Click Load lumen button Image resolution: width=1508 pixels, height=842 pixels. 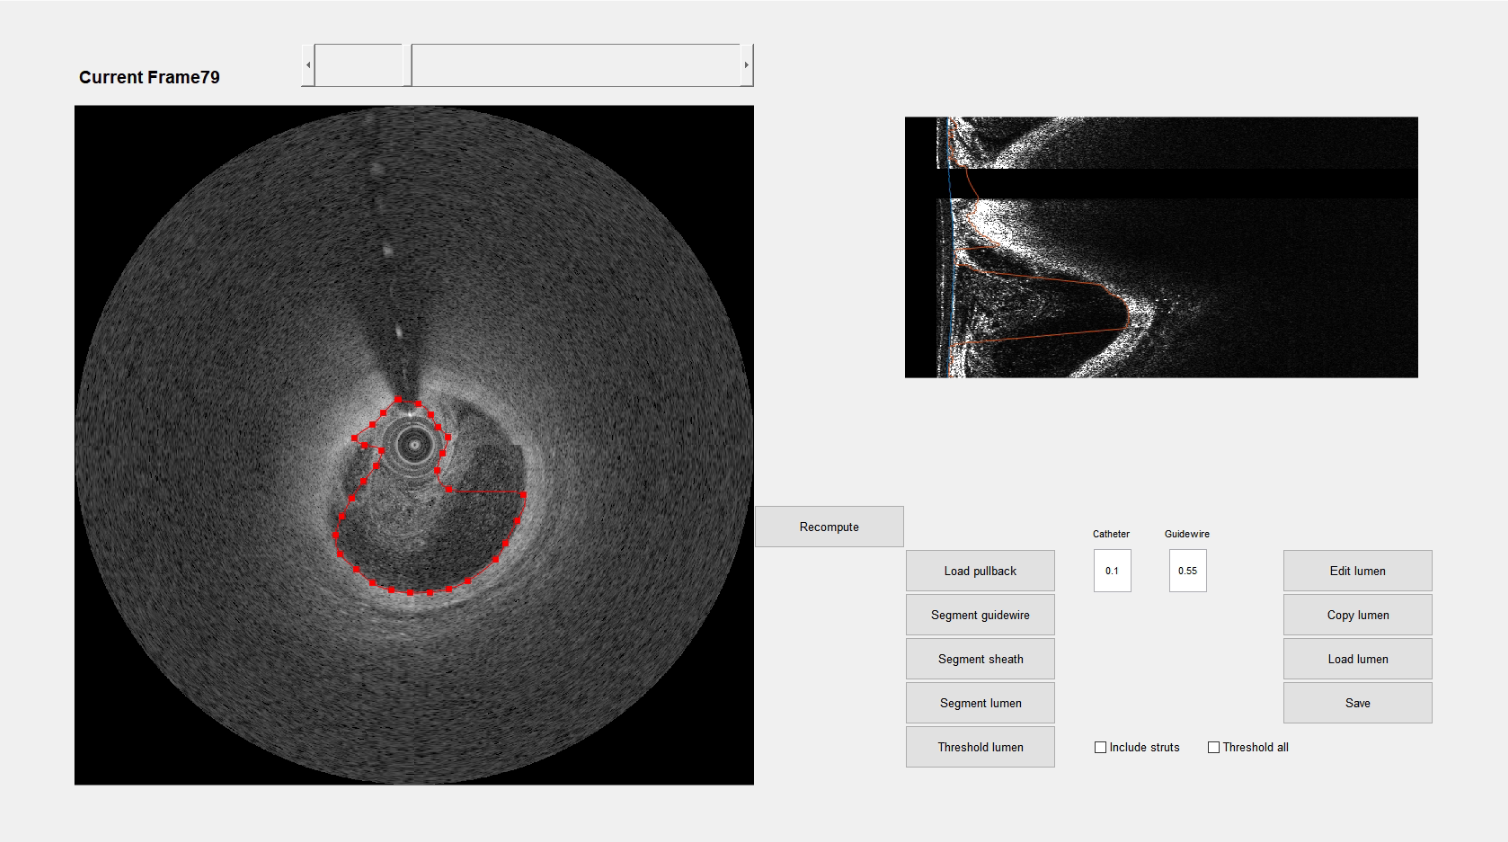[1358, 659]
